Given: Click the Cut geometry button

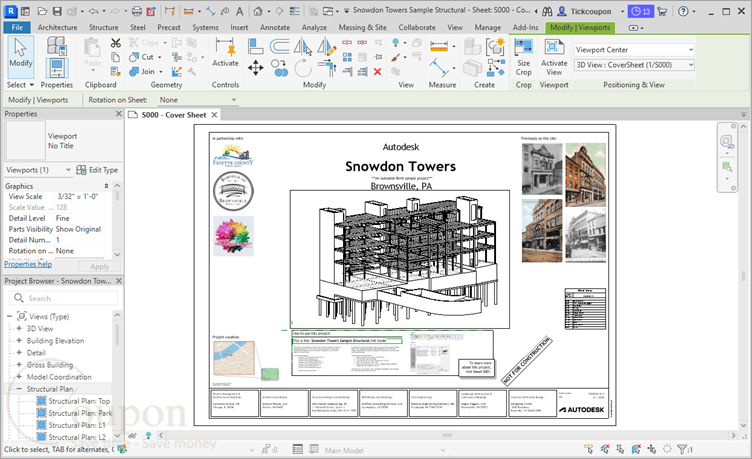Looking at the screenshot, I should [x=142, y=57].
